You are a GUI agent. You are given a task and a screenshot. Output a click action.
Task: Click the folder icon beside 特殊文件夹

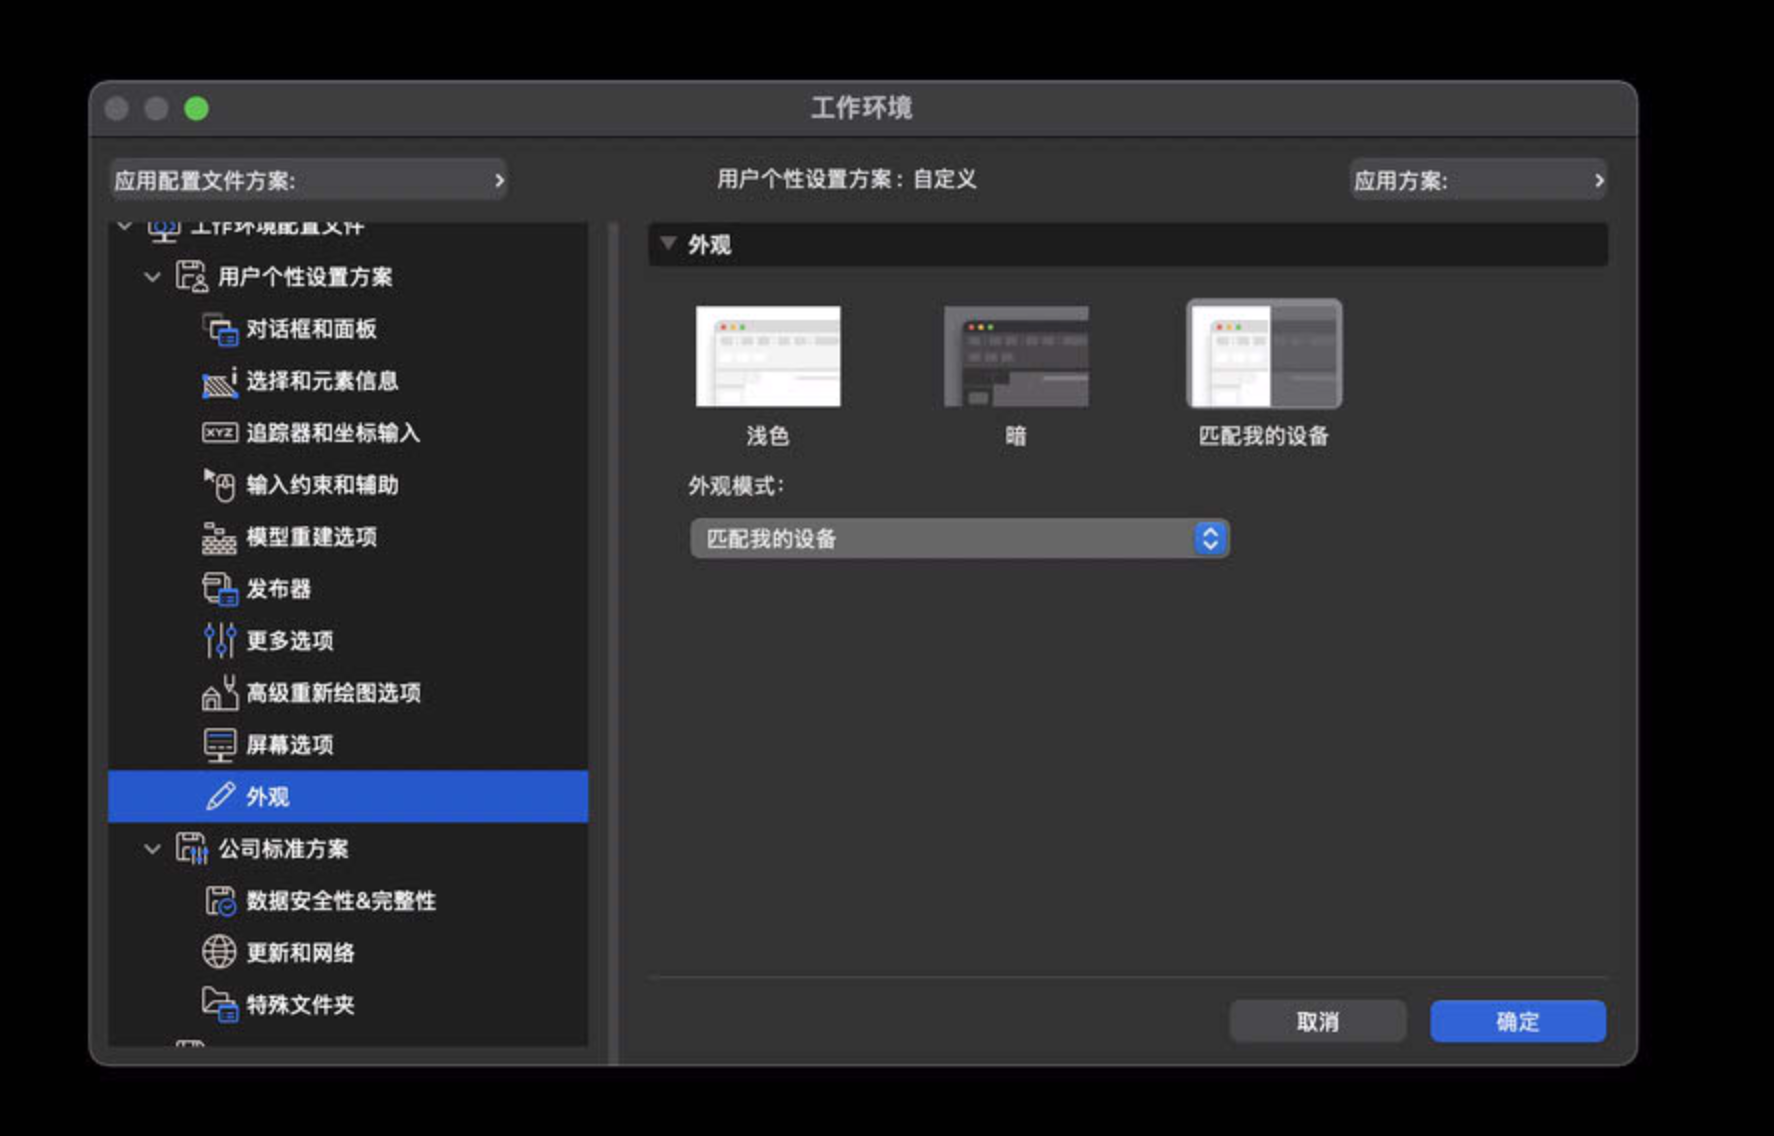tap(220, 1004)
